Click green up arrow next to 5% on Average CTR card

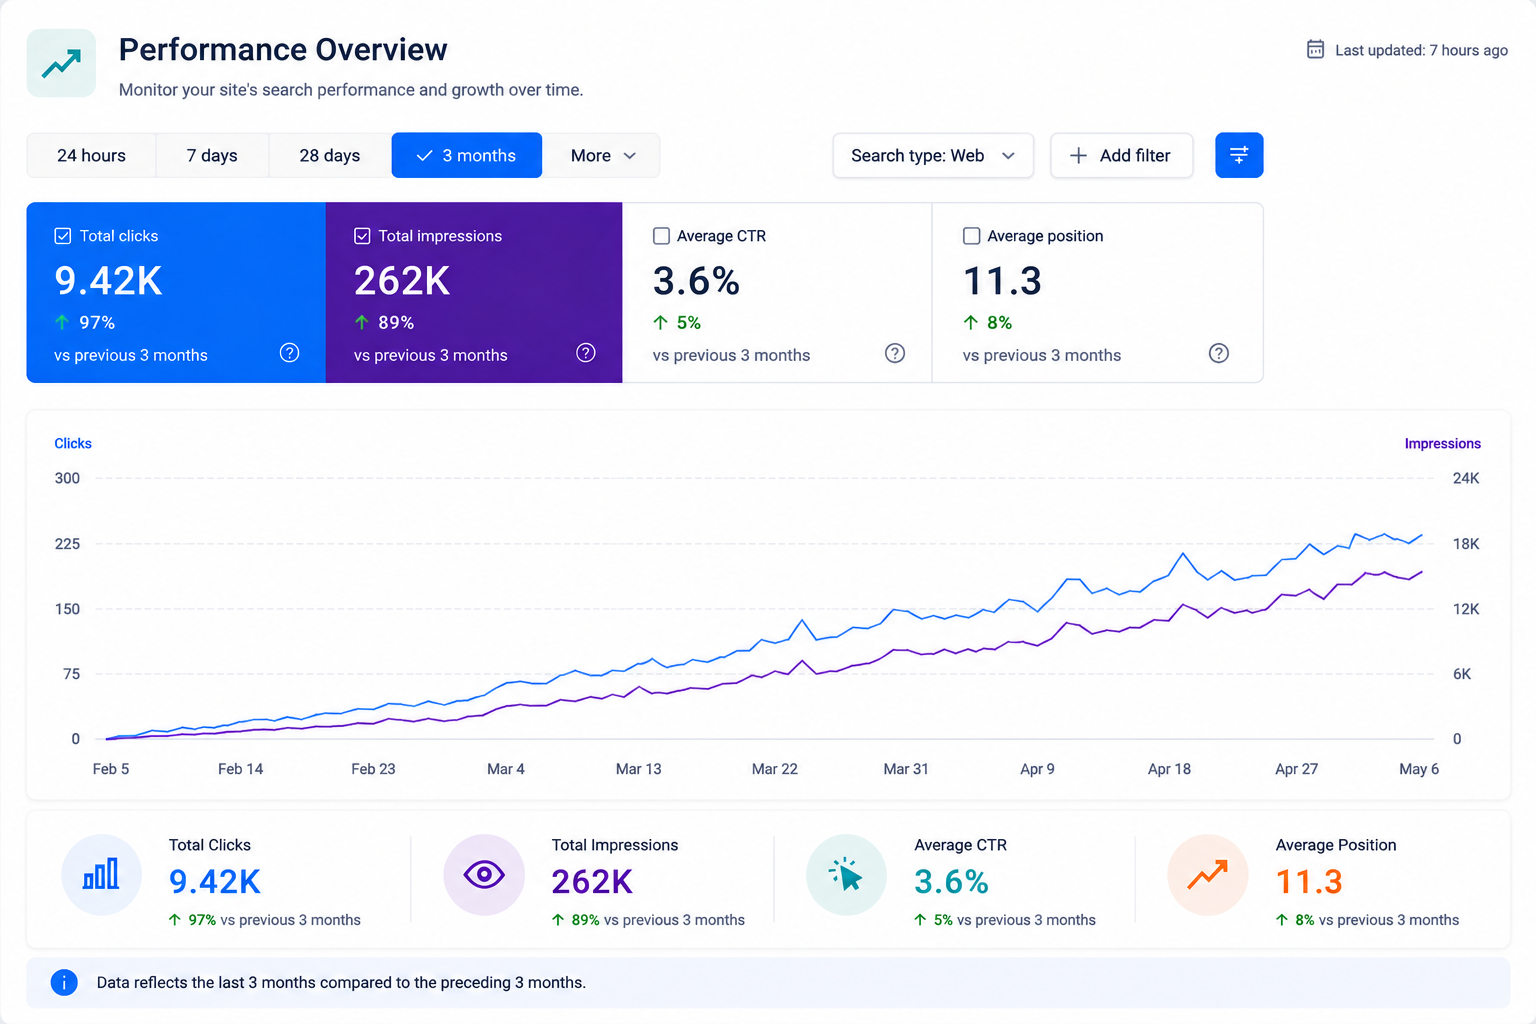tap(660, 322)
